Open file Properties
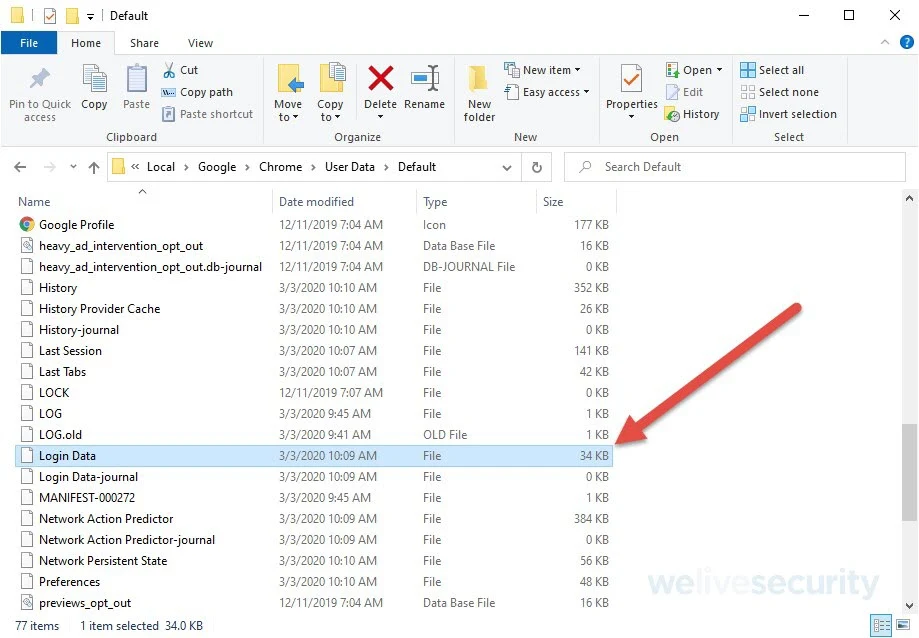 [631, 91]
